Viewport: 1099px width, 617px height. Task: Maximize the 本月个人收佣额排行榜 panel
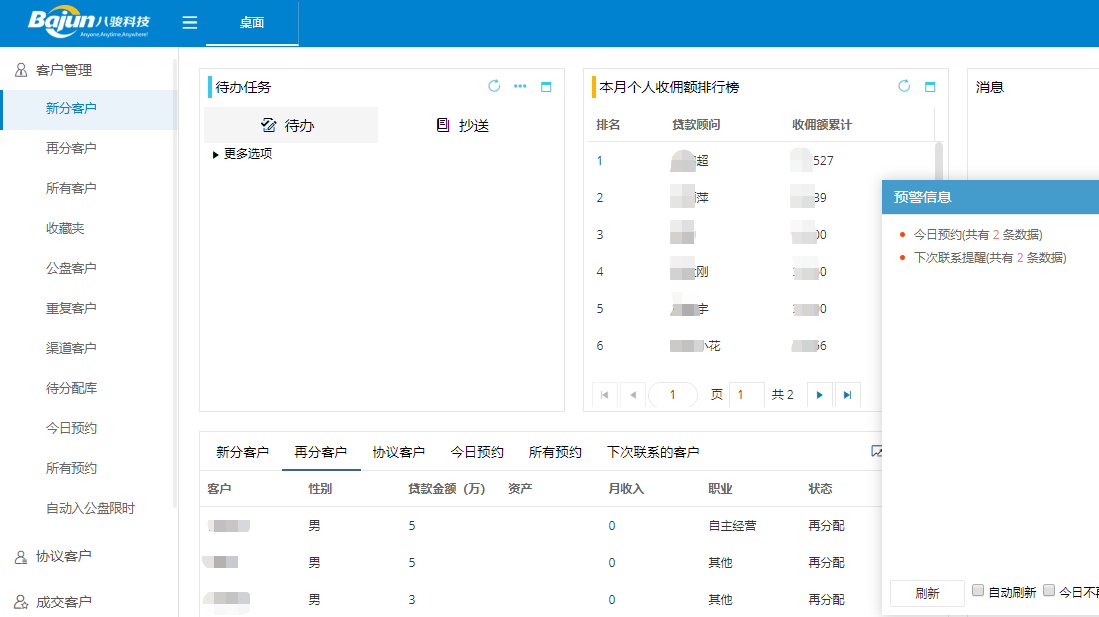[929, 86]
